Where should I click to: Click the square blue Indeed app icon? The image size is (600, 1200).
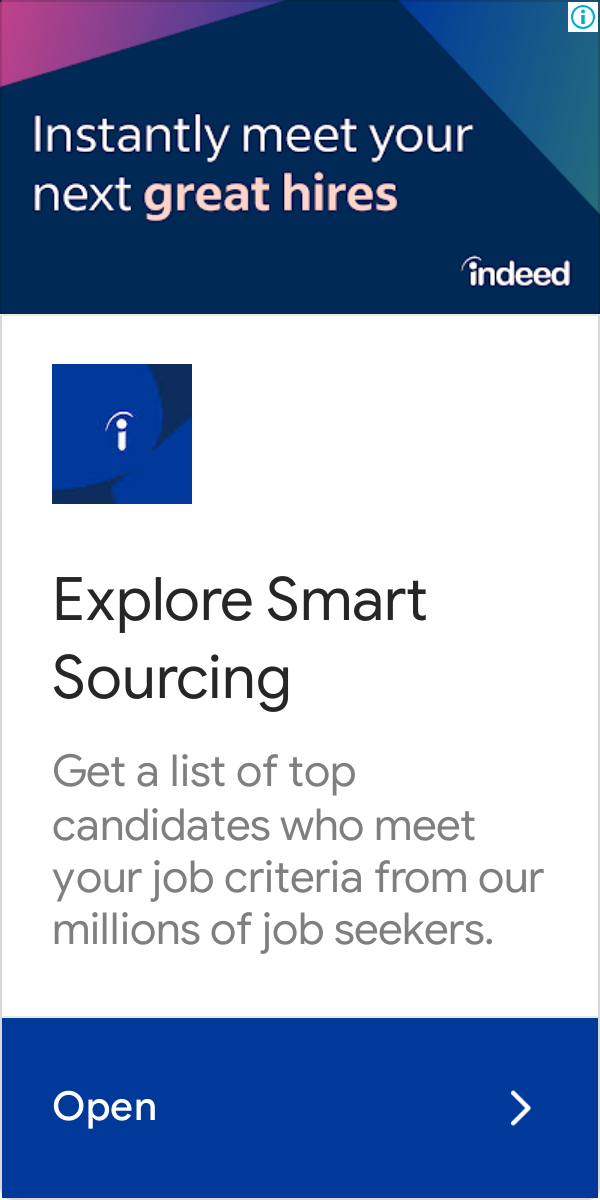pos(122,434)
